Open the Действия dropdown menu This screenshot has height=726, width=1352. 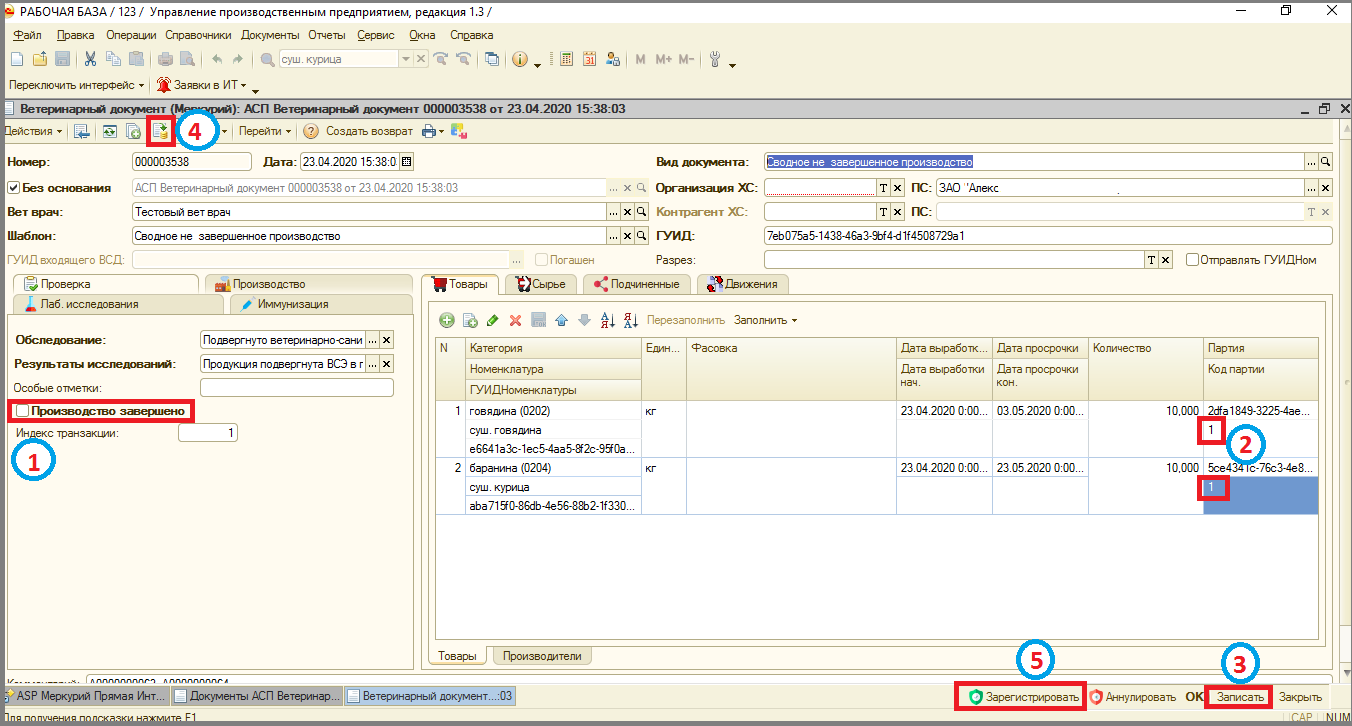click(33, 131)
